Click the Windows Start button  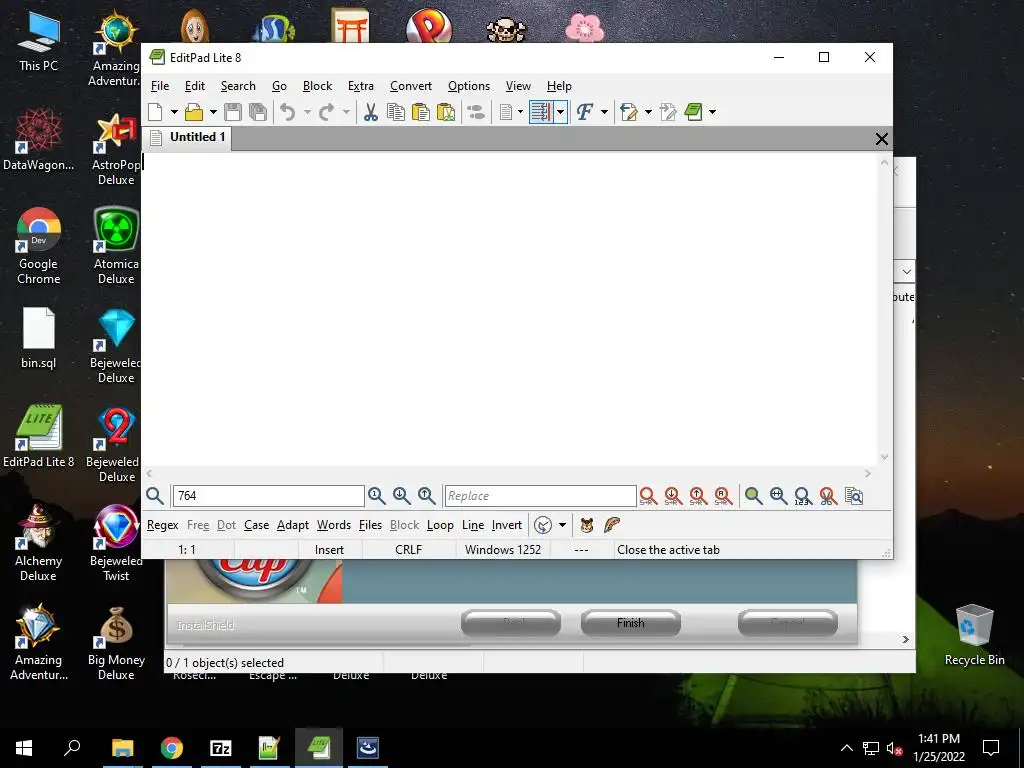pyautogui.click(x=24, y=748)
